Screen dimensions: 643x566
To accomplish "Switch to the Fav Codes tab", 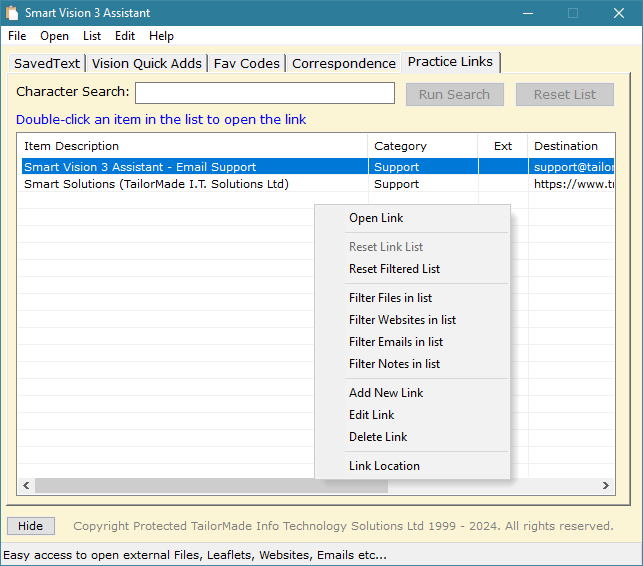I will [x=246, y=64].
